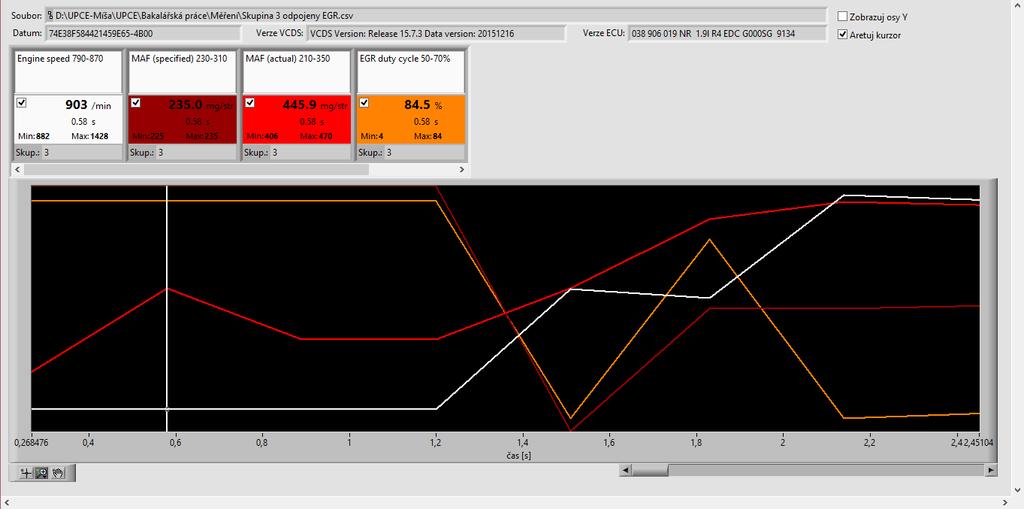1024x509 pixels.
Task: Click the Skup. field under Engine speed
Action: (82, 153)
